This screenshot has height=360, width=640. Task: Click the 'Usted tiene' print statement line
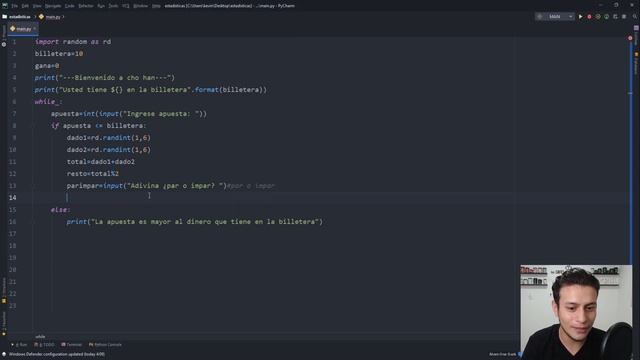151,90
